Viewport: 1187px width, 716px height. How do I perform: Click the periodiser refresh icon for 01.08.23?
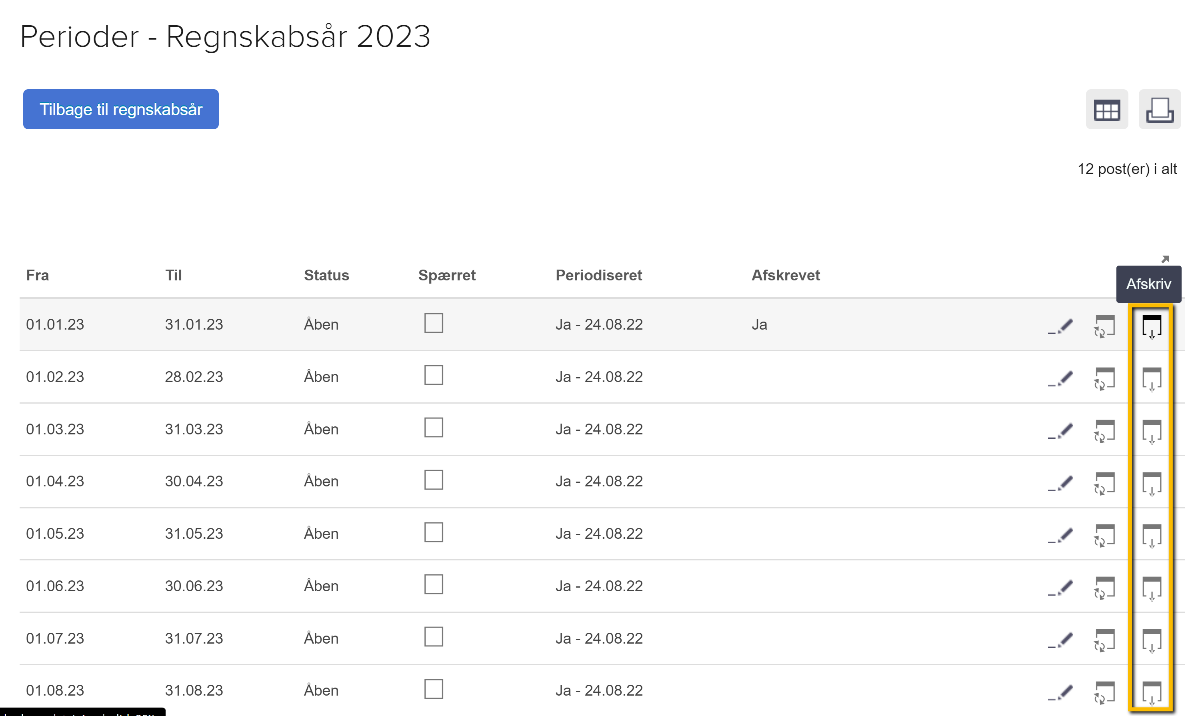(x=1104, y=692)
